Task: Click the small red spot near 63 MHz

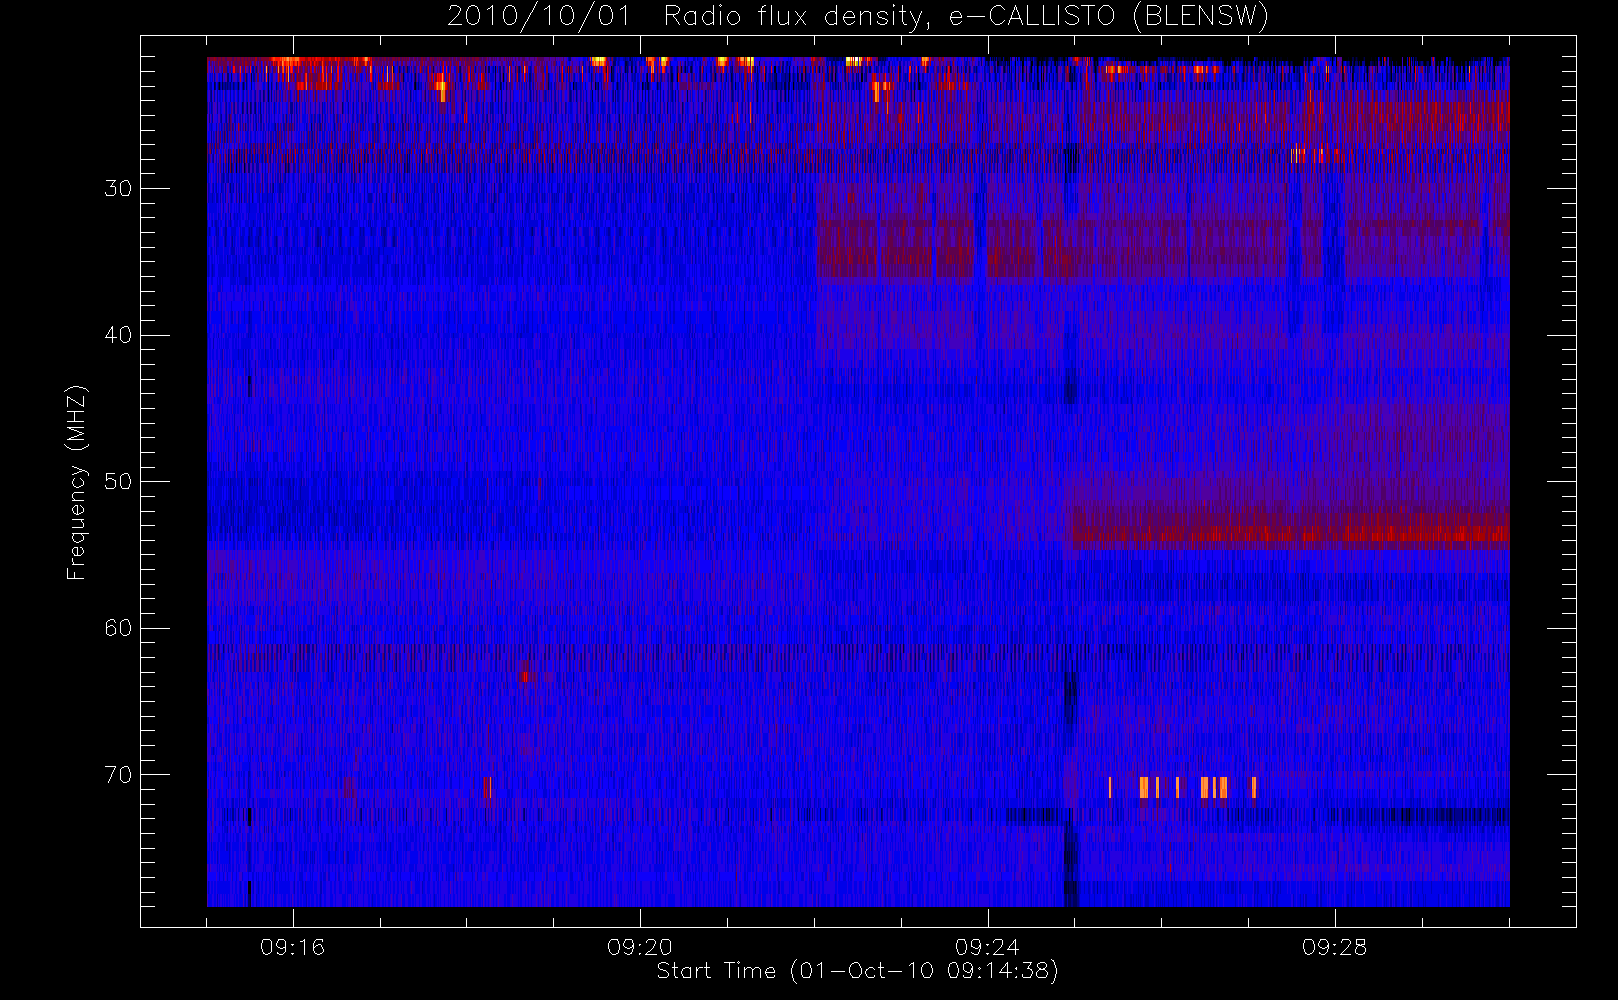Action: click(524, 675)
